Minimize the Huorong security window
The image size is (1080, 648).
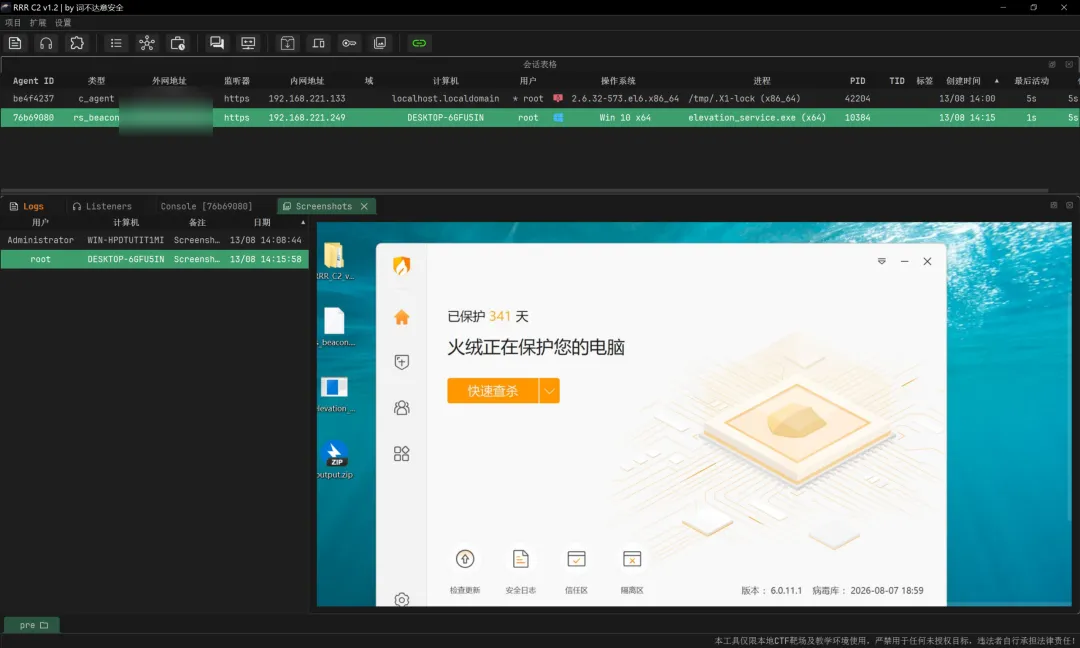904,262
